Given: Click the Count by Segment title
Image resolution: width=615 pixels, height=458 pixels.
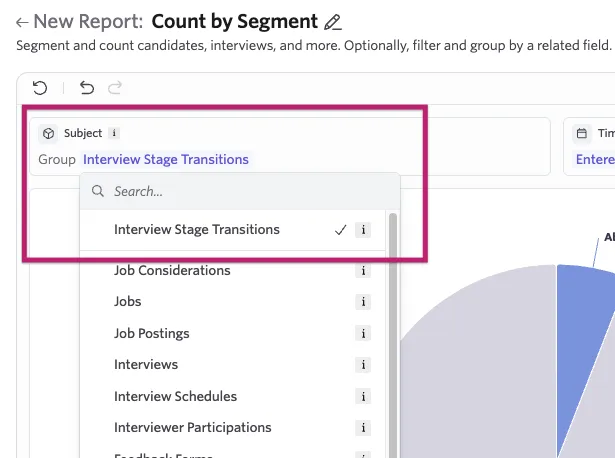Looking at the screenshot, I should pos(235,22).
